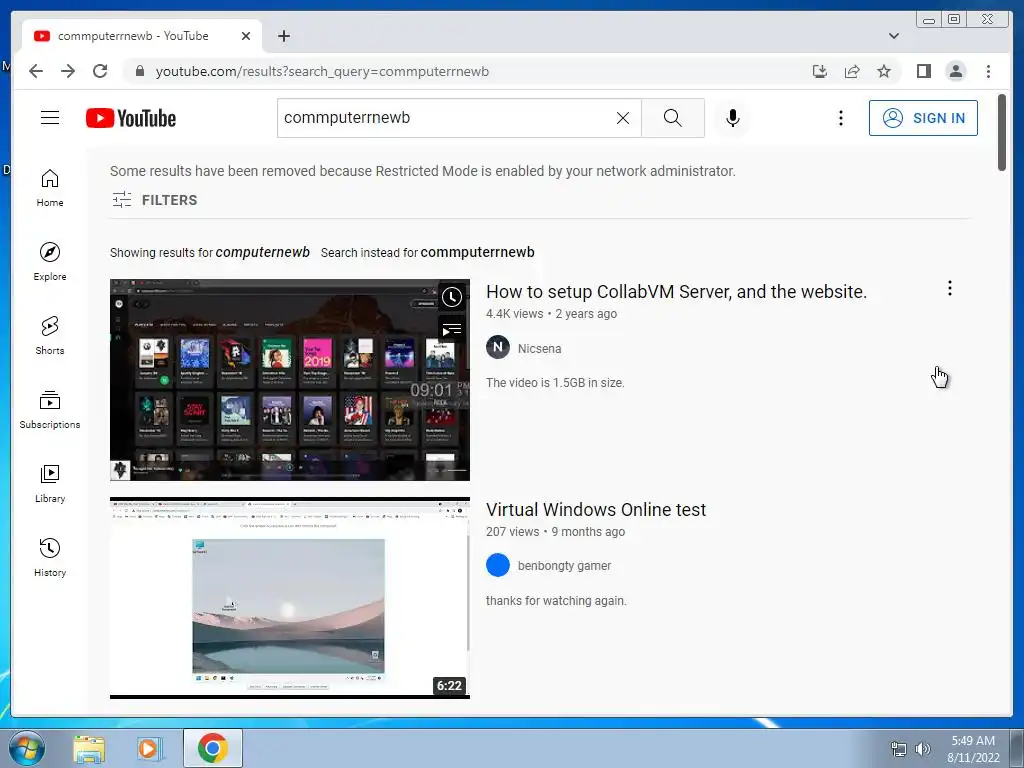Click the page vertical scrollbar thumb
The height and width of the screenshot is (768, 1024).
[1002, 133]
